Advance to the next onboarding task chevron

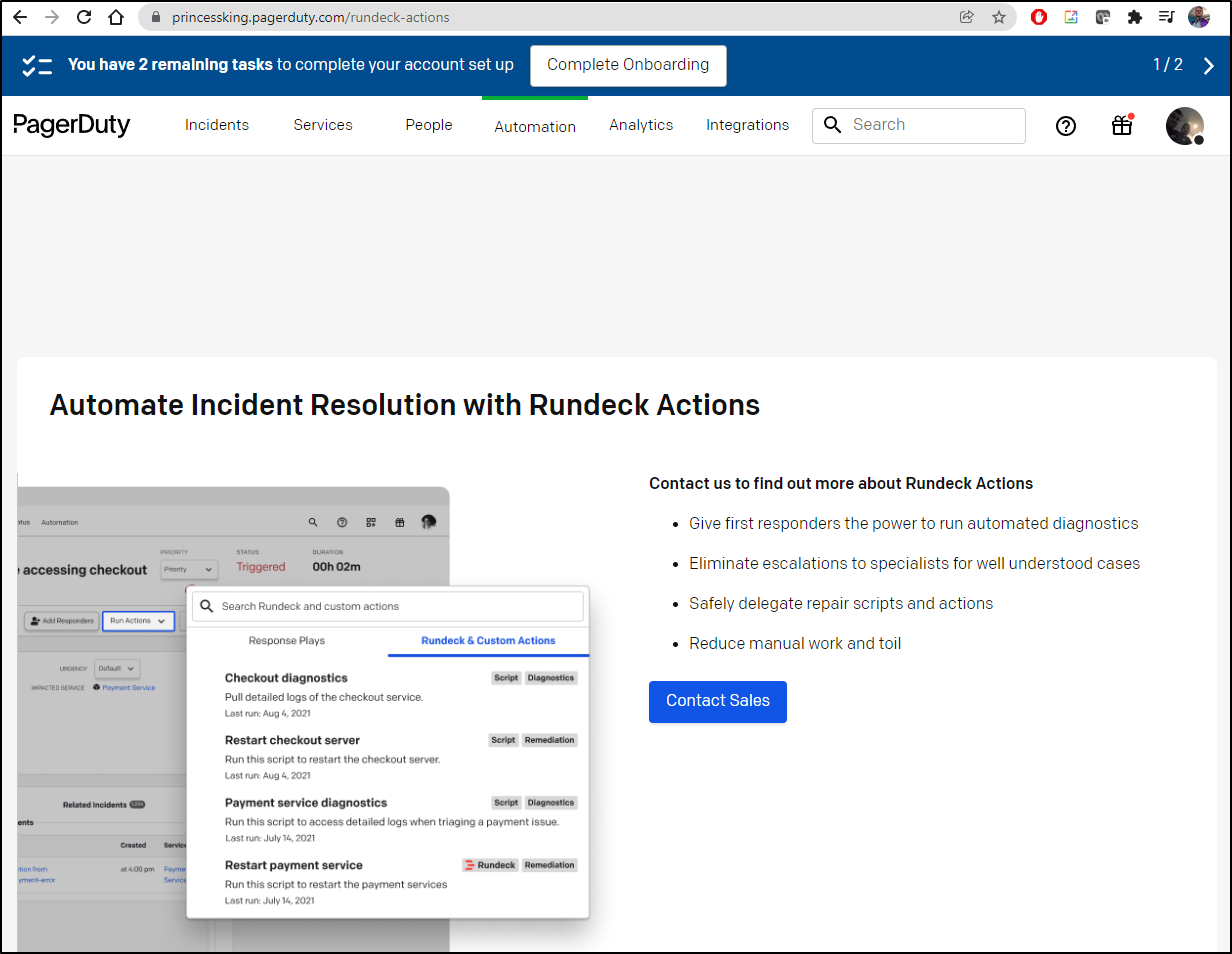click(x=1209, y=65)
